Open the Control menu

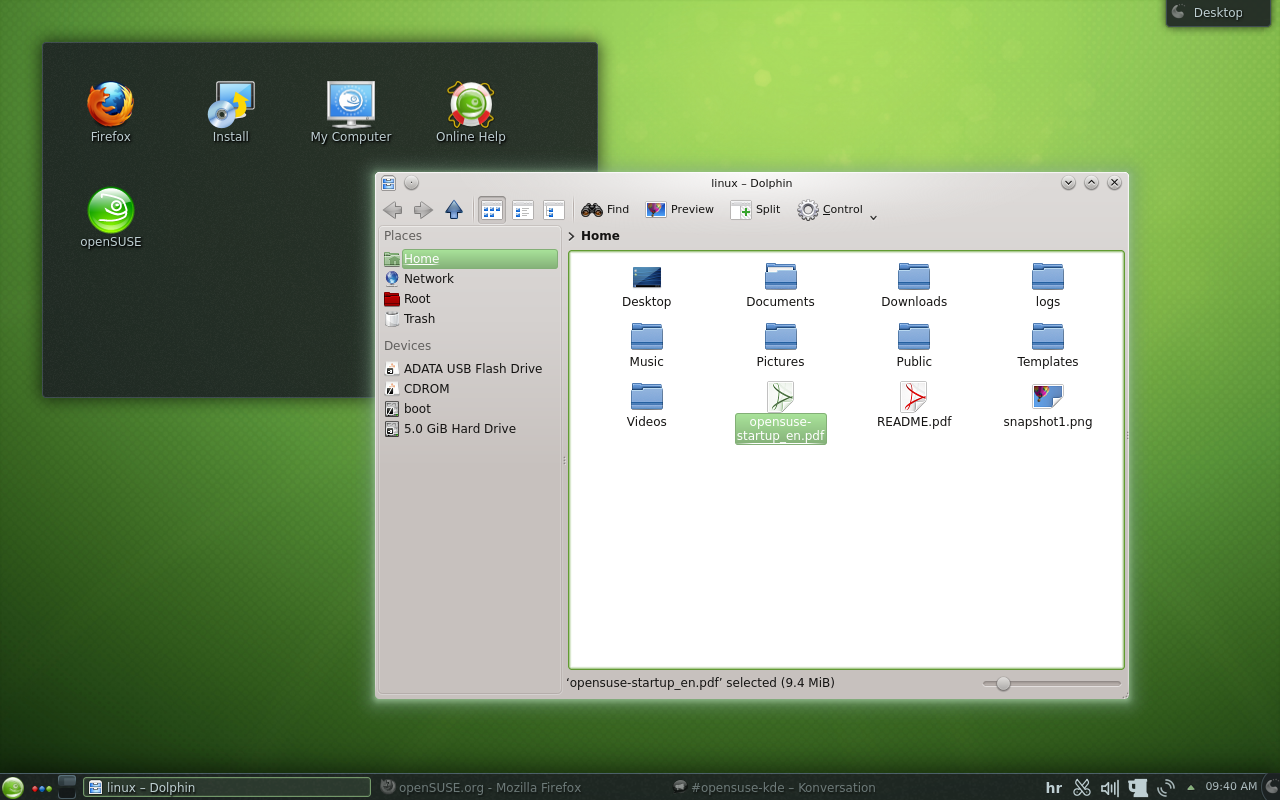coord(830,210)
